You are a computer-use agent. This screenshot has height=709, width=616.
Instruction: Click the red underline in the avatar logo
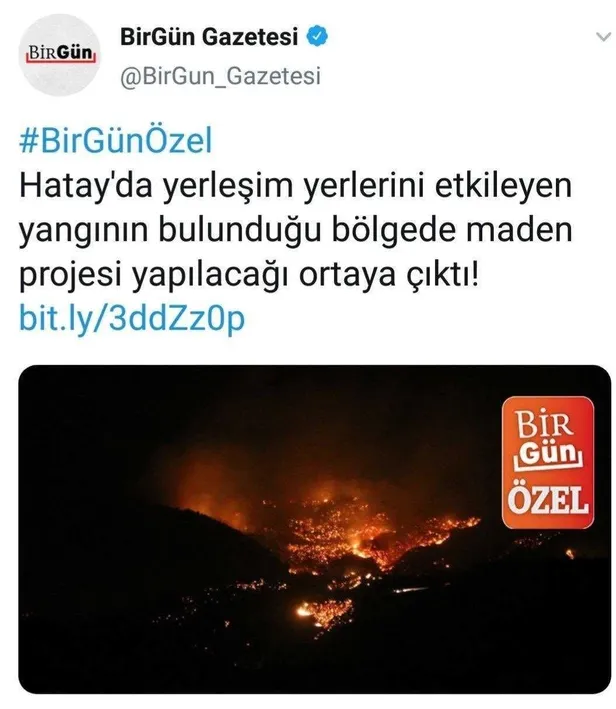click(x=61, y=61)
